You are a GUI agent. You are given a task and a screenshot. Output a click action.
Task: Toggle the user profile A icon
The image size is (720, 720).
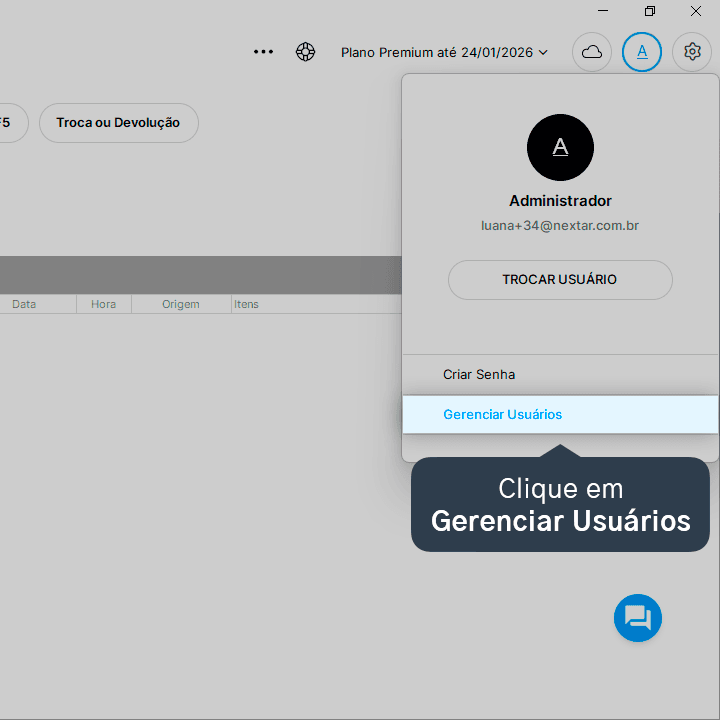click(641, 52)
